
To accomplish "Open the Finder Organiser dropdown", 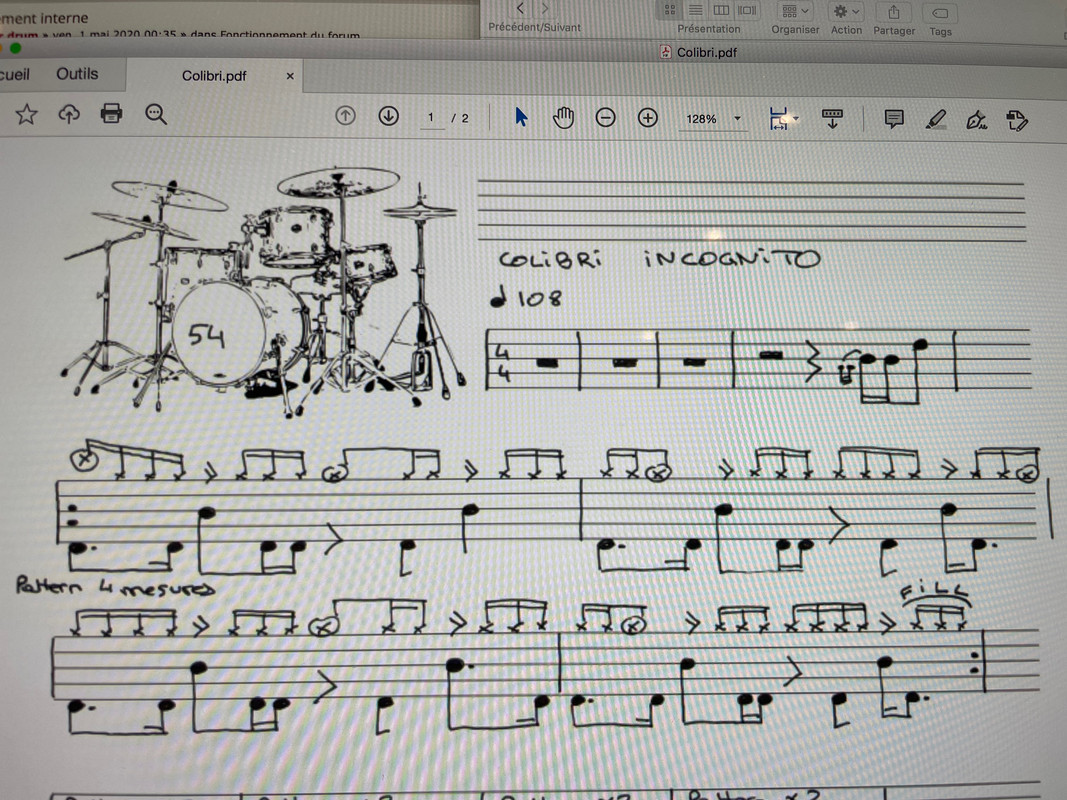I will click(x=795, y=12).
